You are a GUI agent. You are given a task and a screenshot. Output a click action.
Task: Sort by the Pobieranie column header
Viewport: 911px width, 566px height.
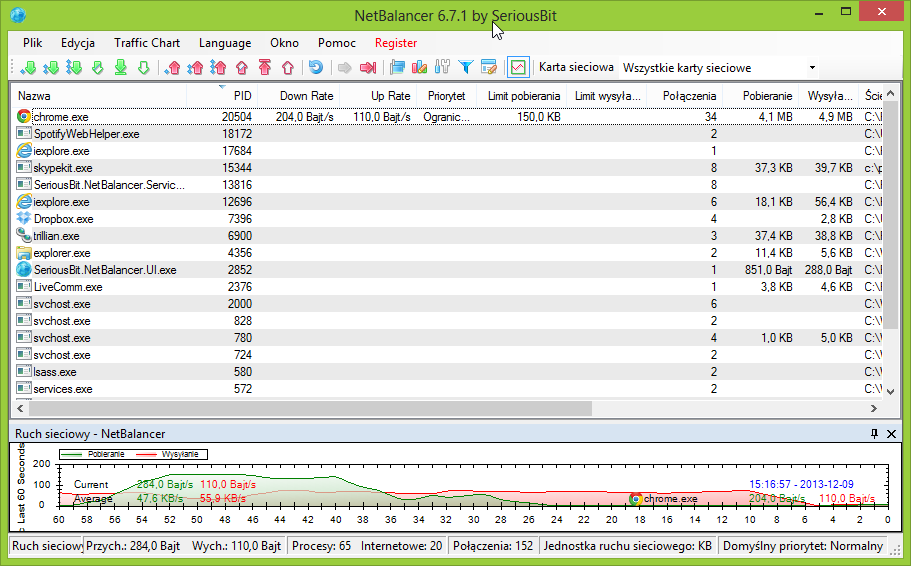coord(761,96)
